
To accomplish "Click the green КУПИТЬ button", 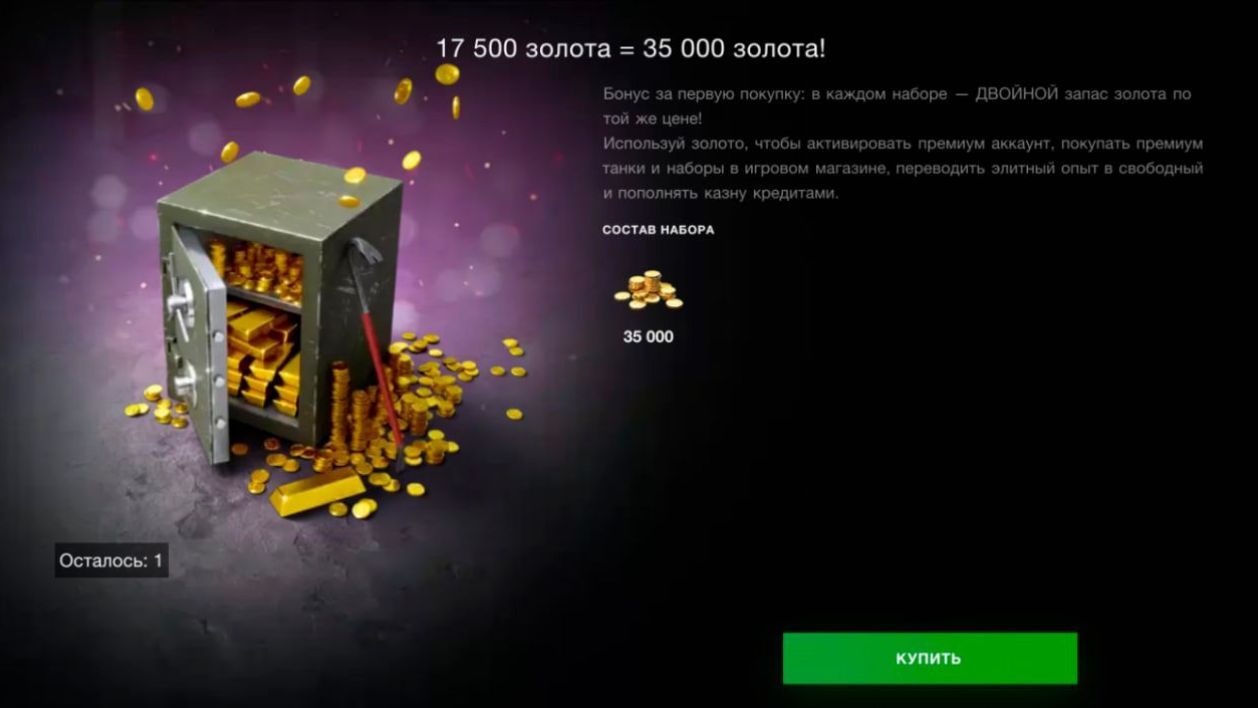I will [x=930, y=658].
